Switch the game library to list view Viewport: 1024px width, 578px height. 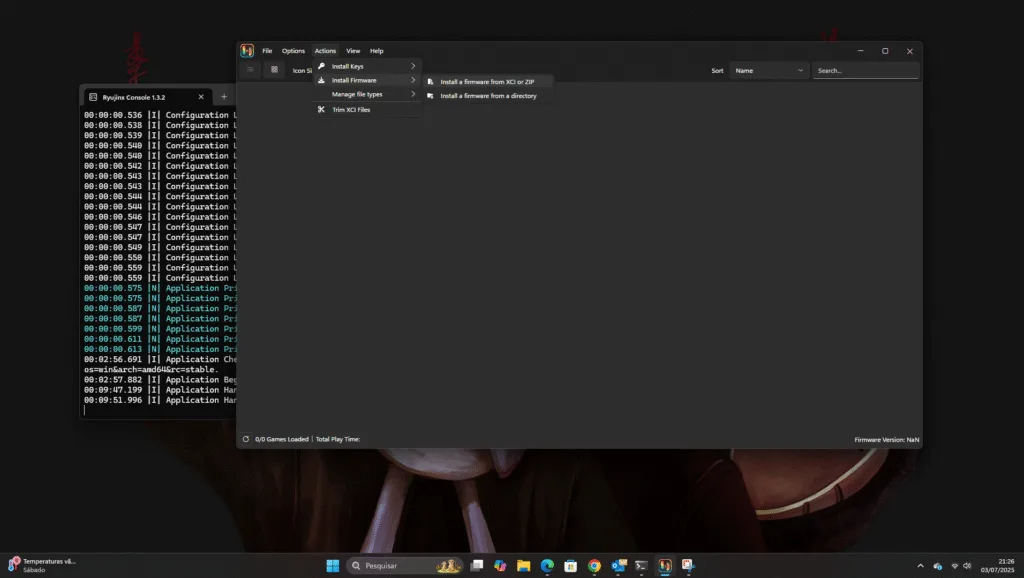[x=250, y=70]
